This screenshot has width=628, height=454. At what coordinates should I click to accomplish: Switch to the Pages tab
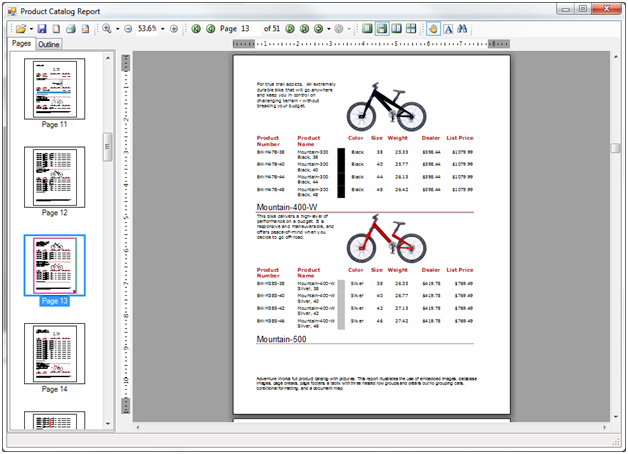[22, 44]
